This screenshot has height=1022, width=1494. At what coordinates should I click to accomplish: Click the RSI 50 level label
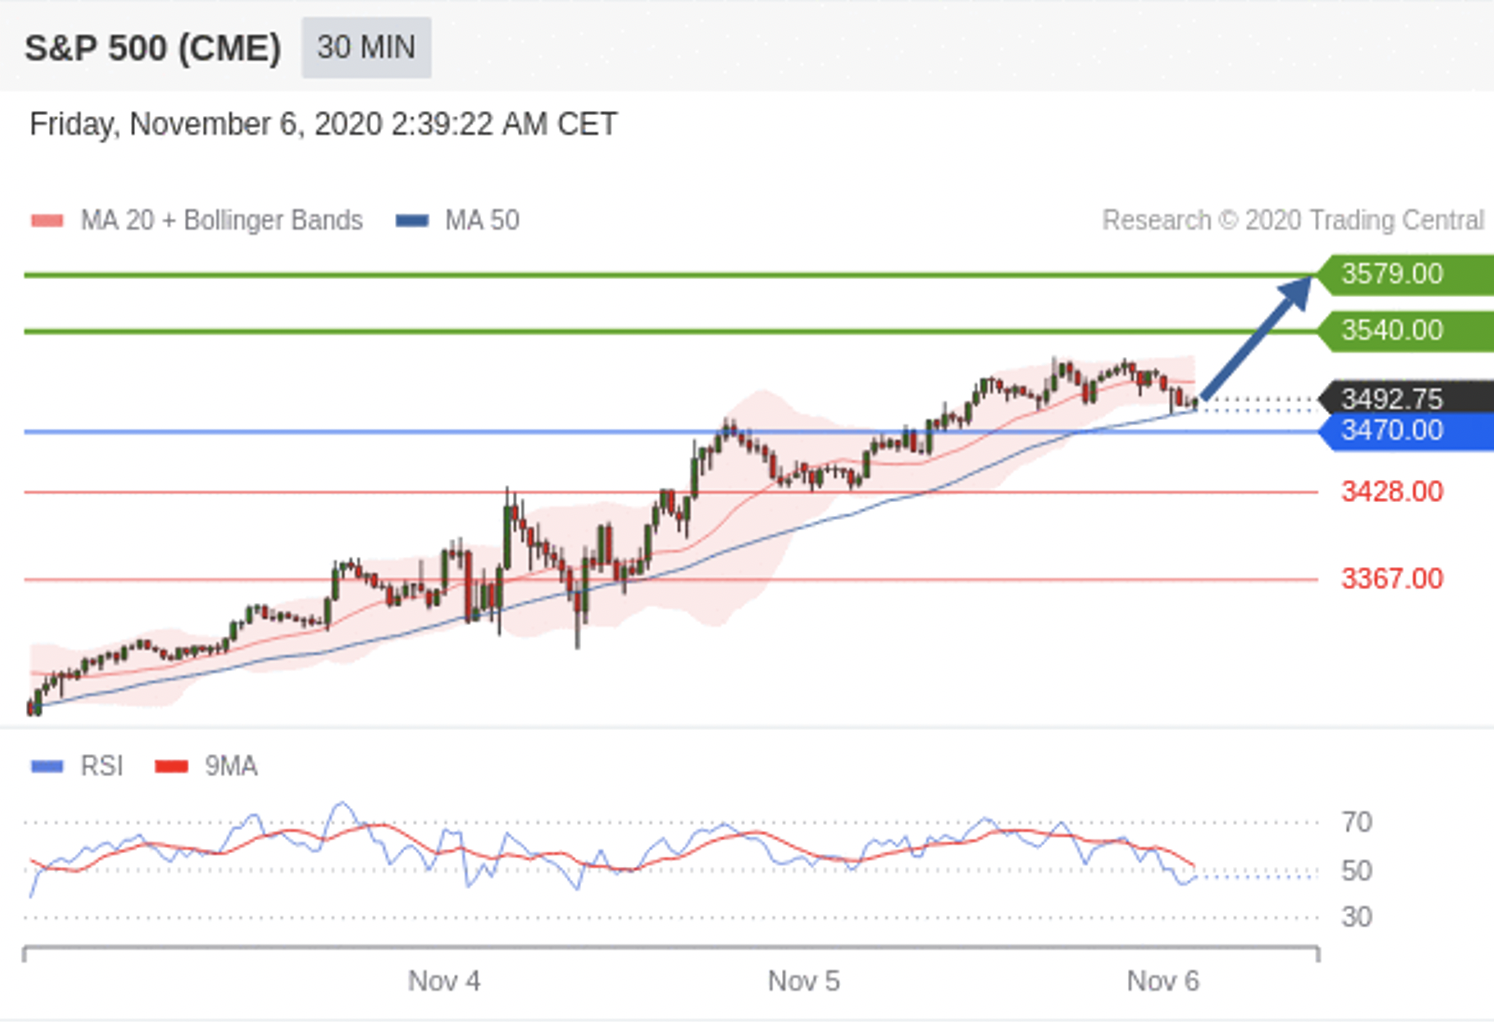[1356, 871]
